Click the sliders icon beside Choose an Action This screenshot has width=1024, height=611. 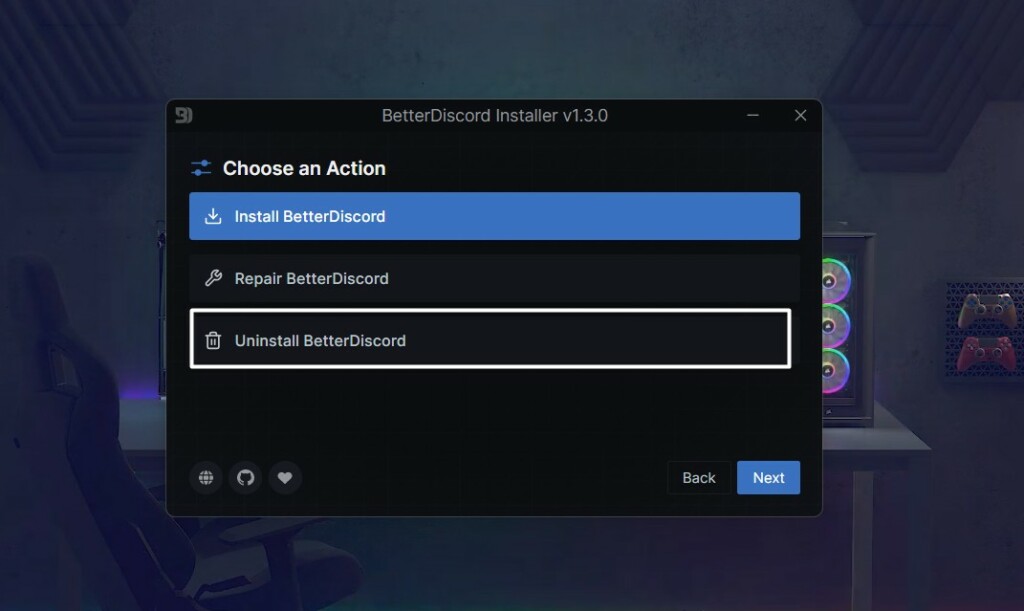click(201, 168)
